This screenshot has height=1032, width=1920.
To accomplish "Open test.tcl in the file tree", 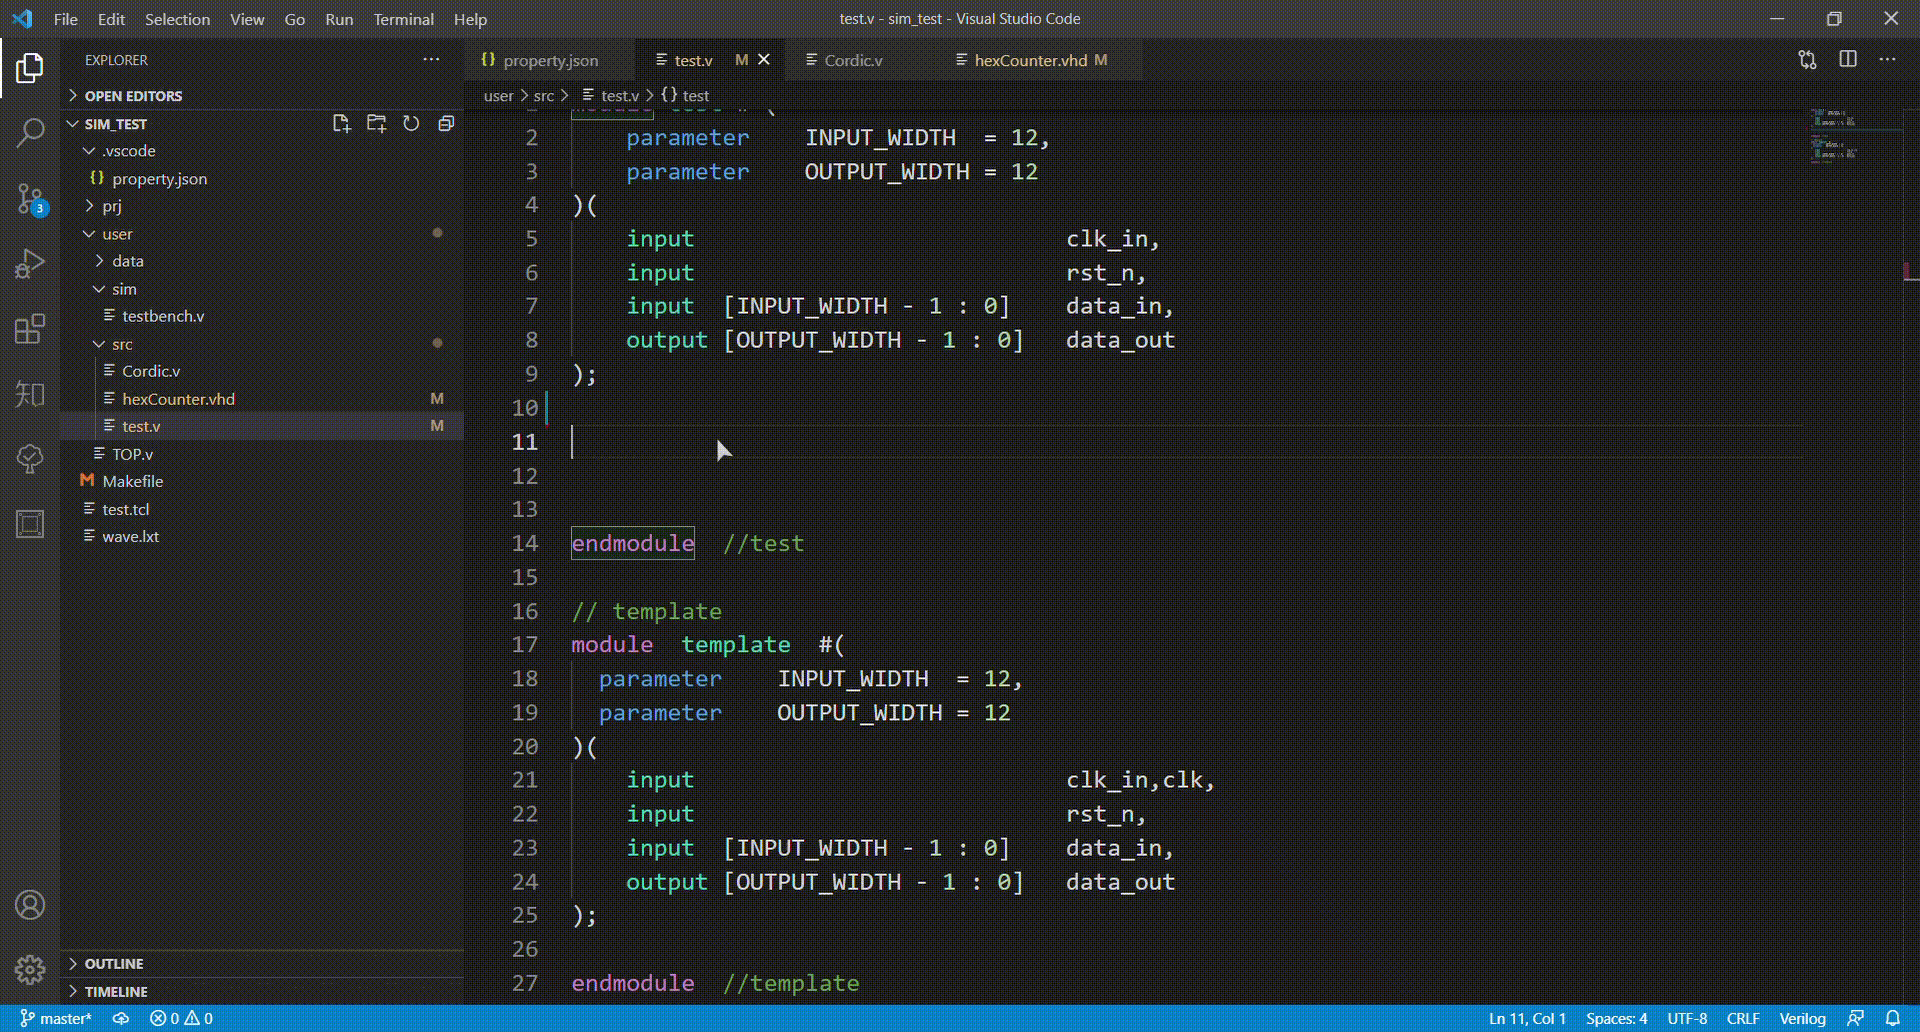I will [x=262, y=509].
